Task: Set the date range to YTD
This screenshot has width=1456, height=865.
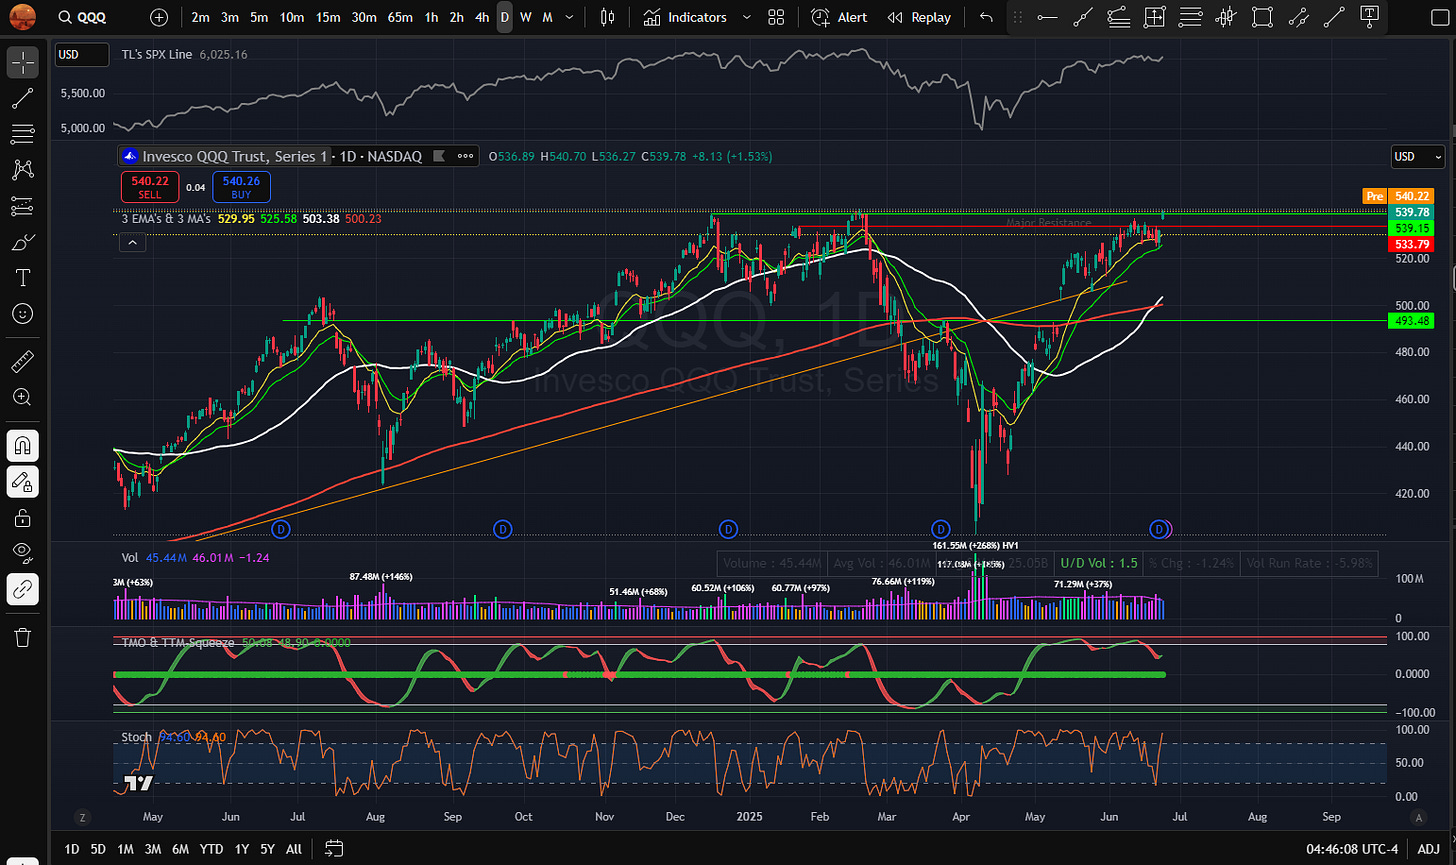Action: click(211, 849)
